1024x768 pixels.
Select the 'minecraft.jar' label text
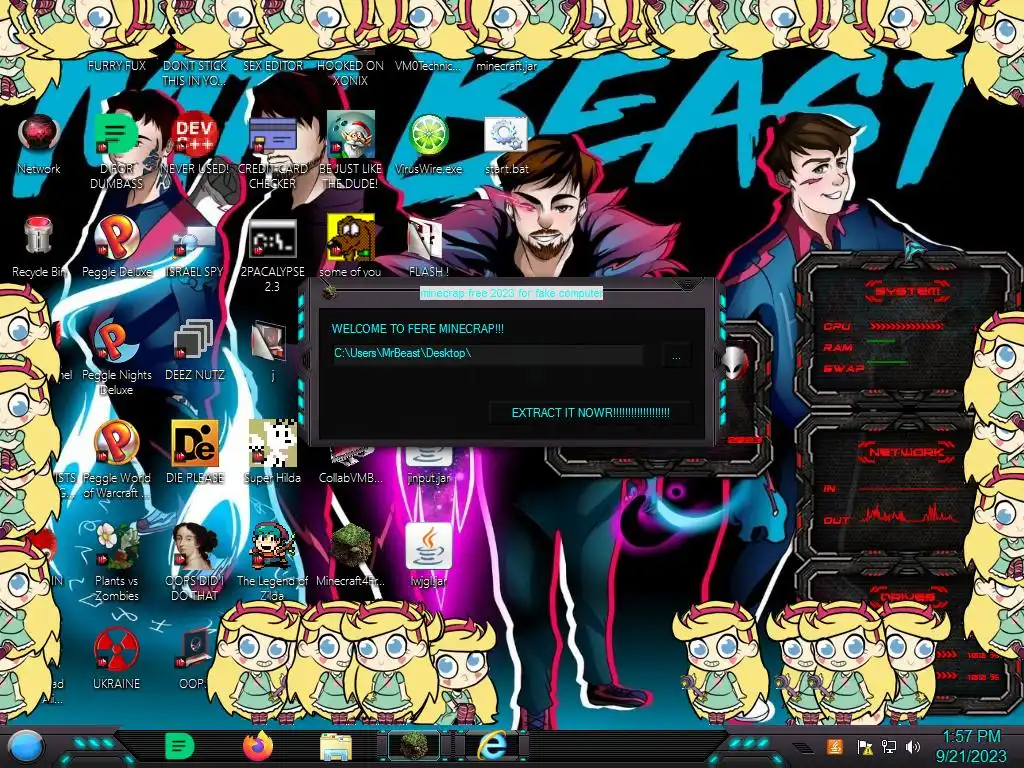tap(506, 66)
